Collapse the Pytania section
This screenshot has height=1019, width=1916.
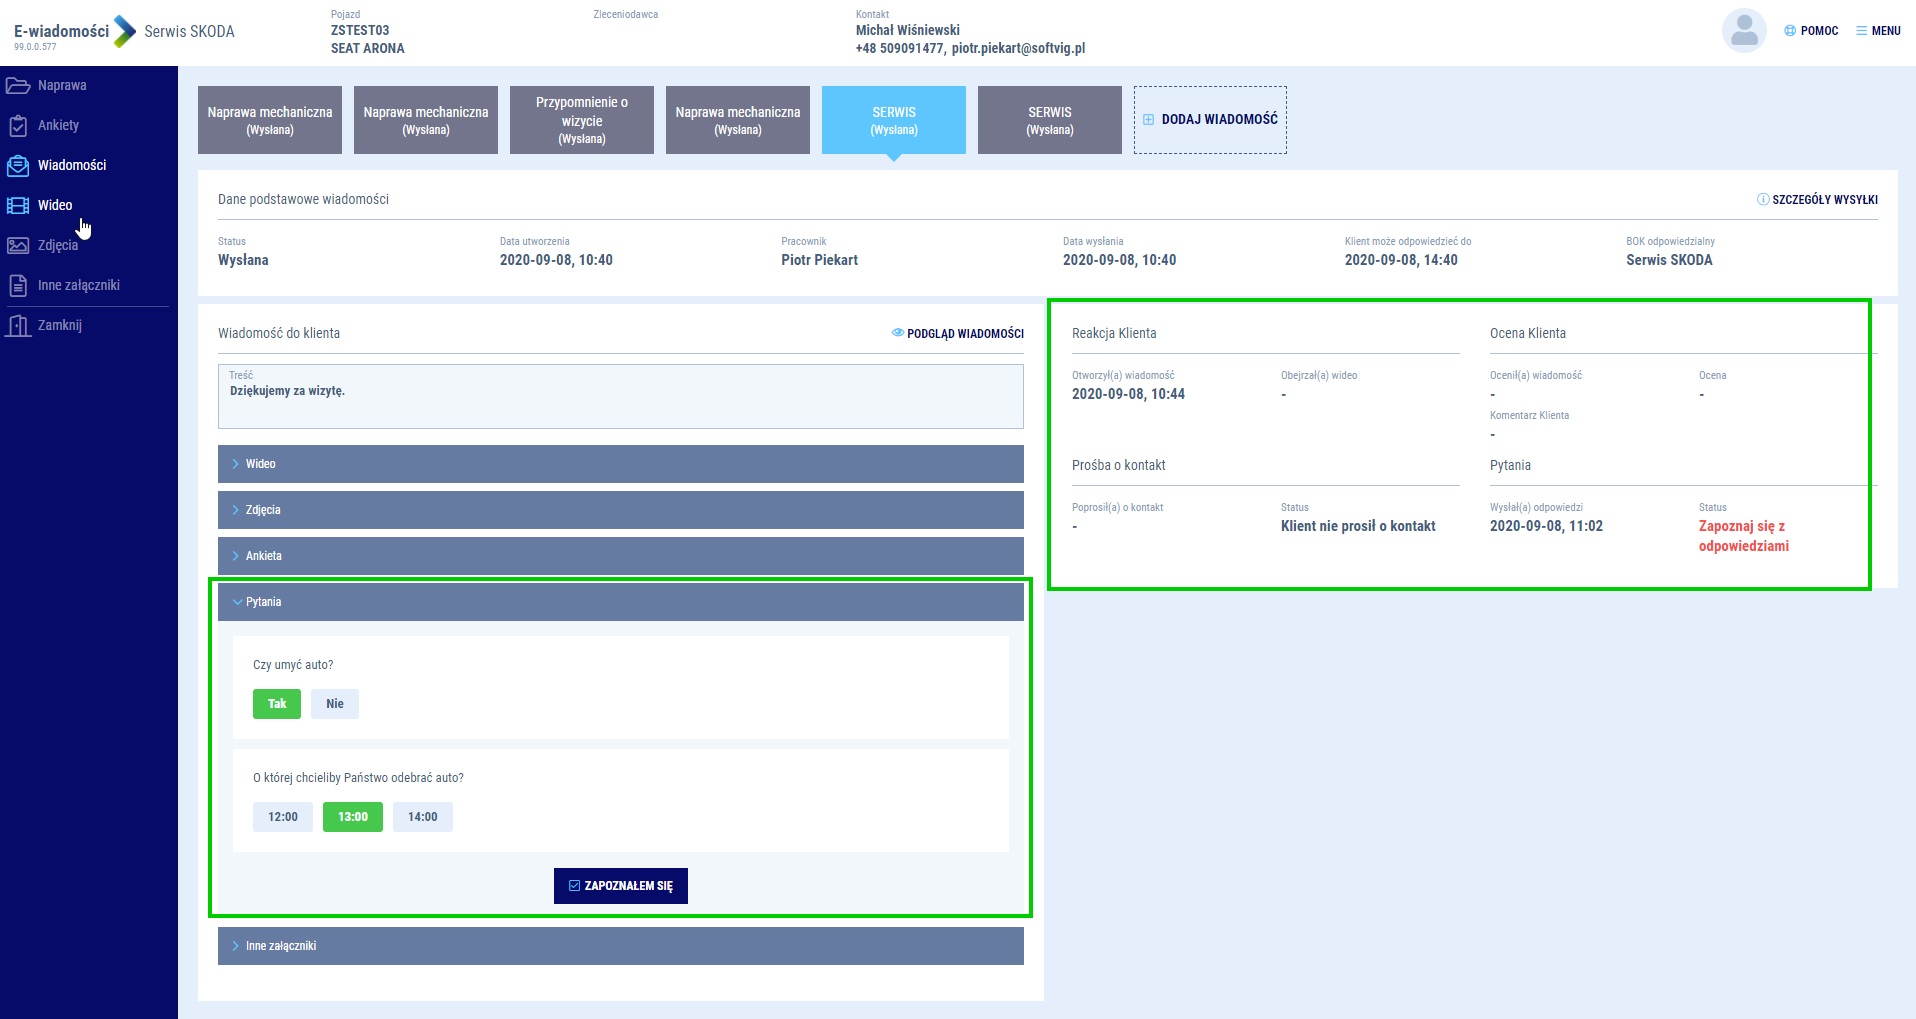click(620, 602)
